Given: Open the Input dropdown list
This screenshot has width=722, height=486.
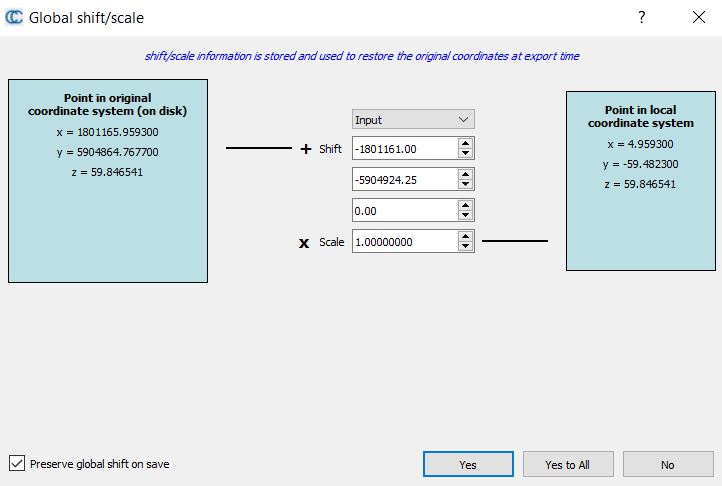Looking at the screenshot, I should 413,119.
